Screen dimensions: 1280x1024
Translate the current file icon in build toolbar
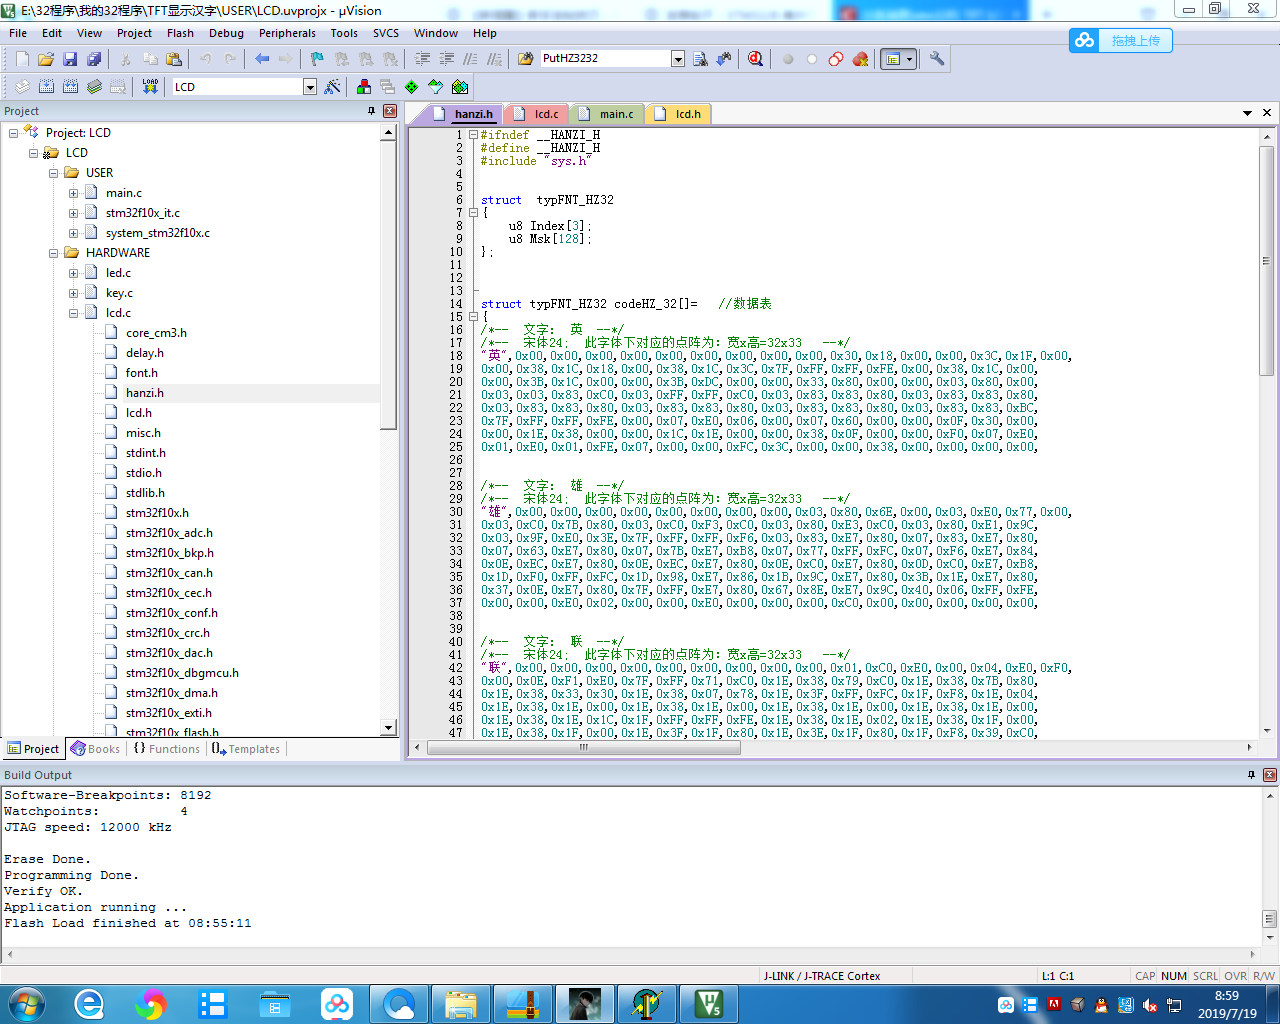22,87
